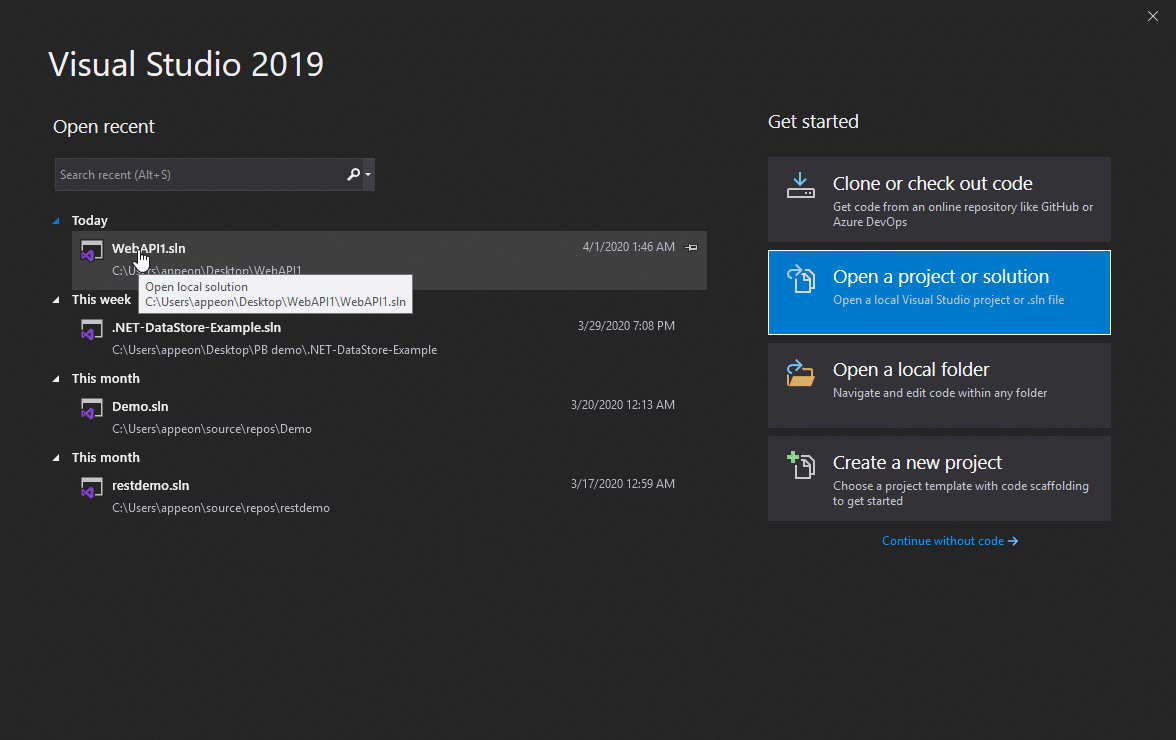Select Open a project or solution
This screenshot has width=1176, height=740.
pyautogui.click(x=939, y=292)
